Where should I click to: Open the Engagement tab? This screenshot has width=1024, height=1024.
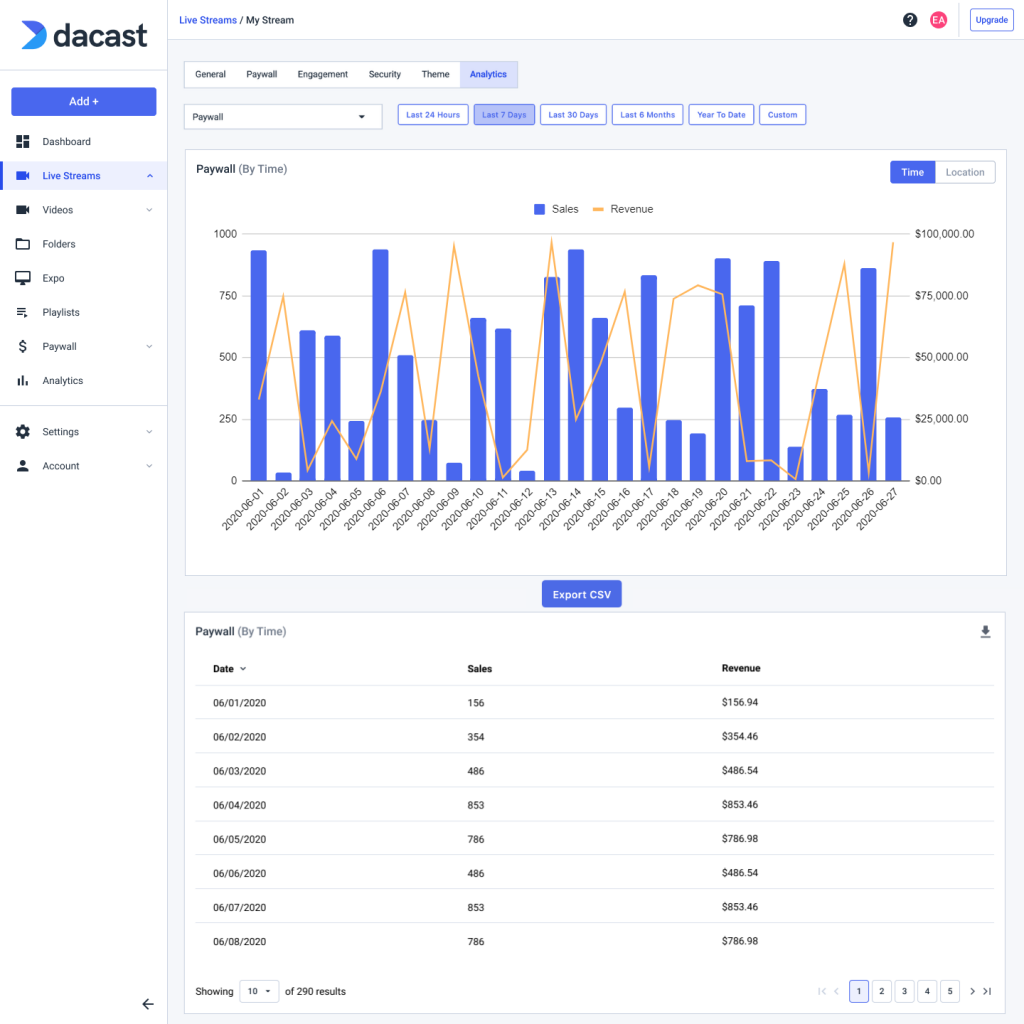pyautogui.click(x=322, y=74)
